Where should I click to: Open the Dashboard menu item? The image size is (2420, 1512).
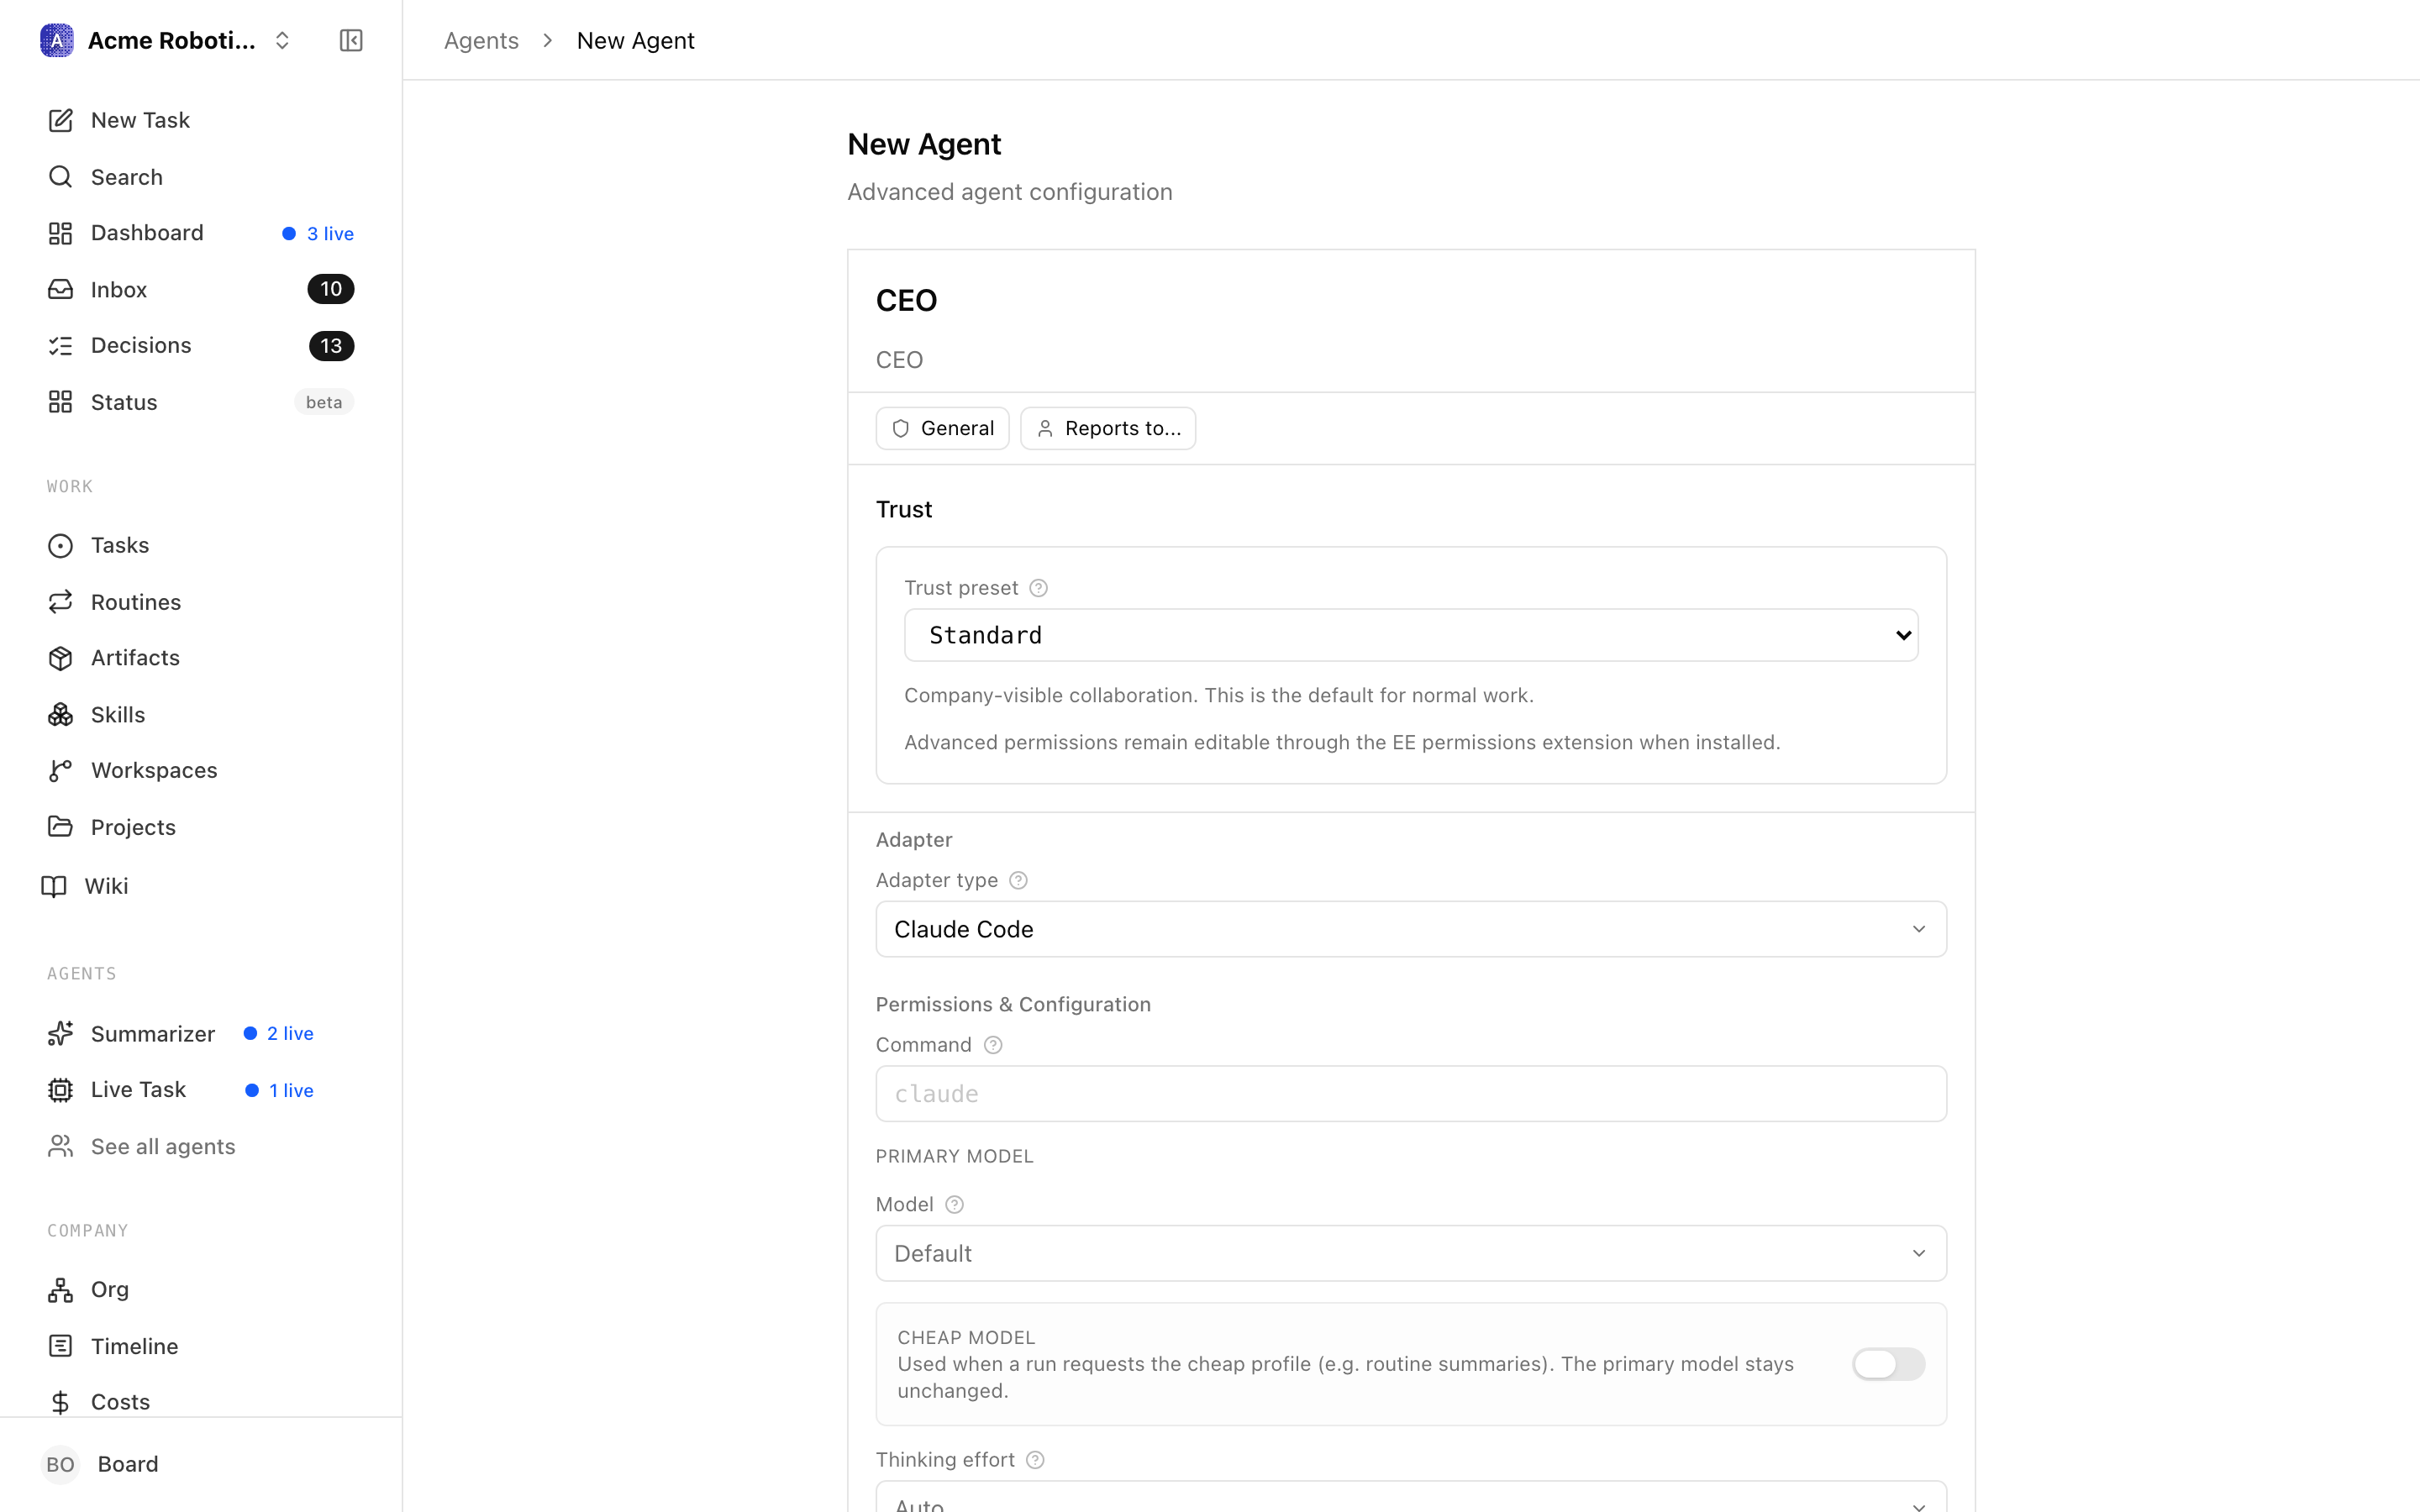pos(200,233)
